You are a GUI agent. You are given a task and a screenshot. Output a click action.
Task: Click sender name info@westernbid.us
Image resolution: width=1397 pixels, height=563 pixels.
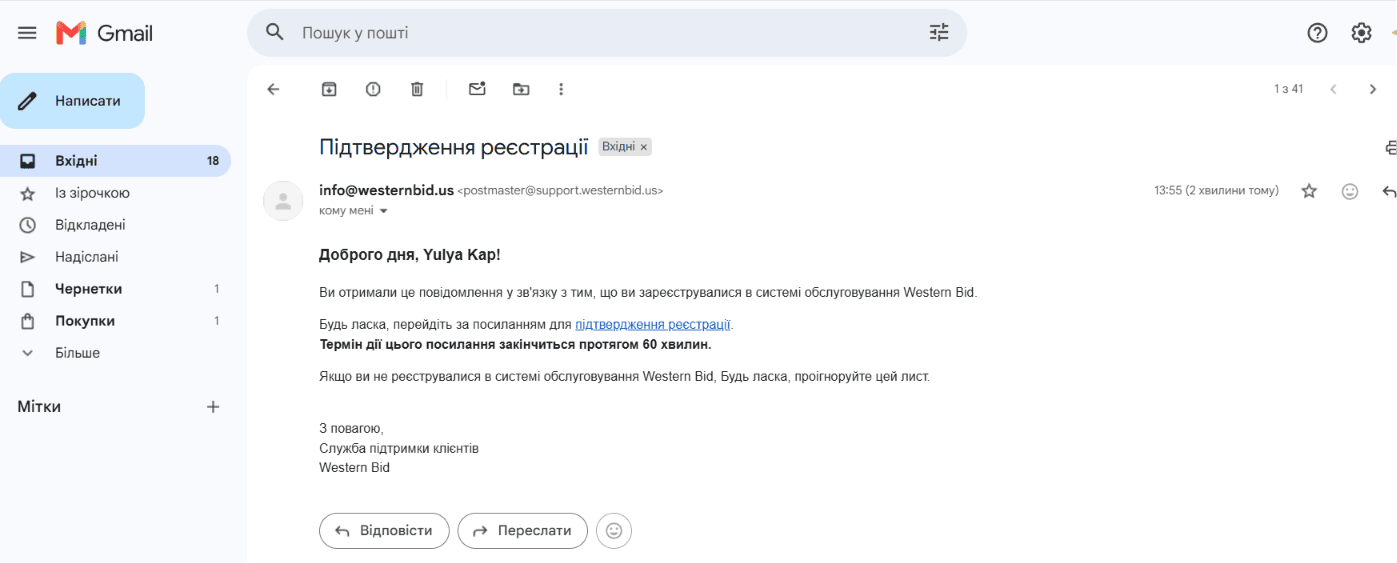coord(386,190)
